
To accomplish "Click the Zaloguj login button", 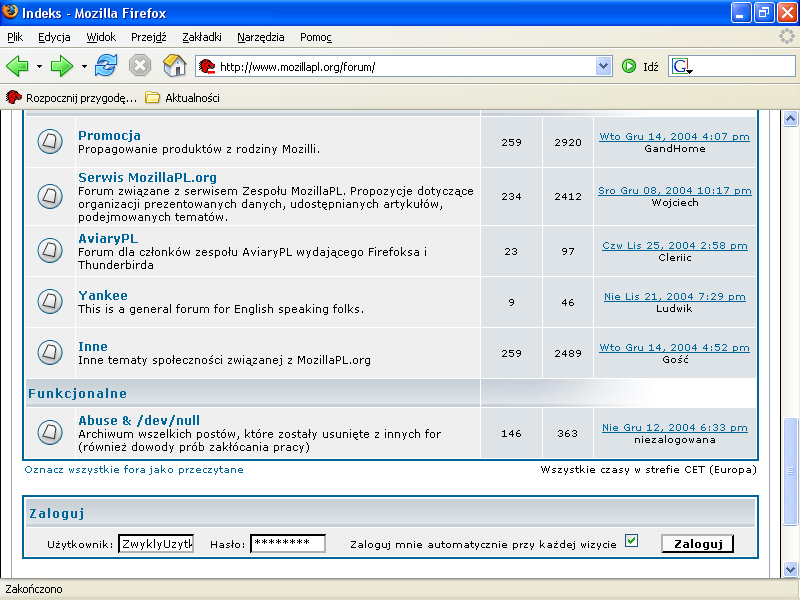I will click(697, 544).
